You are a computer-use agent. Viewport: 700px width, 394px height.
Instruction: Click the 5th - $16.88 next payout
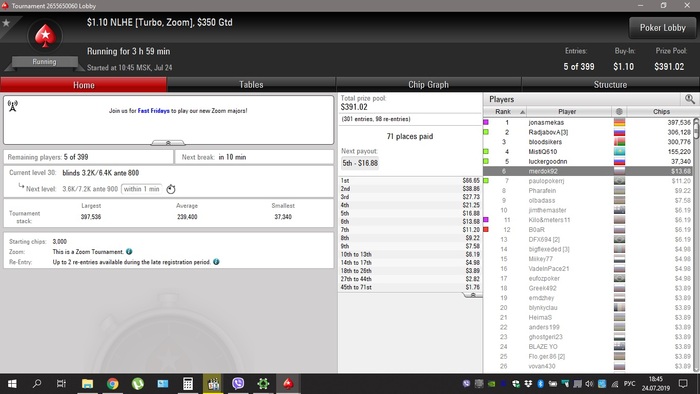[x=360, y=163]
